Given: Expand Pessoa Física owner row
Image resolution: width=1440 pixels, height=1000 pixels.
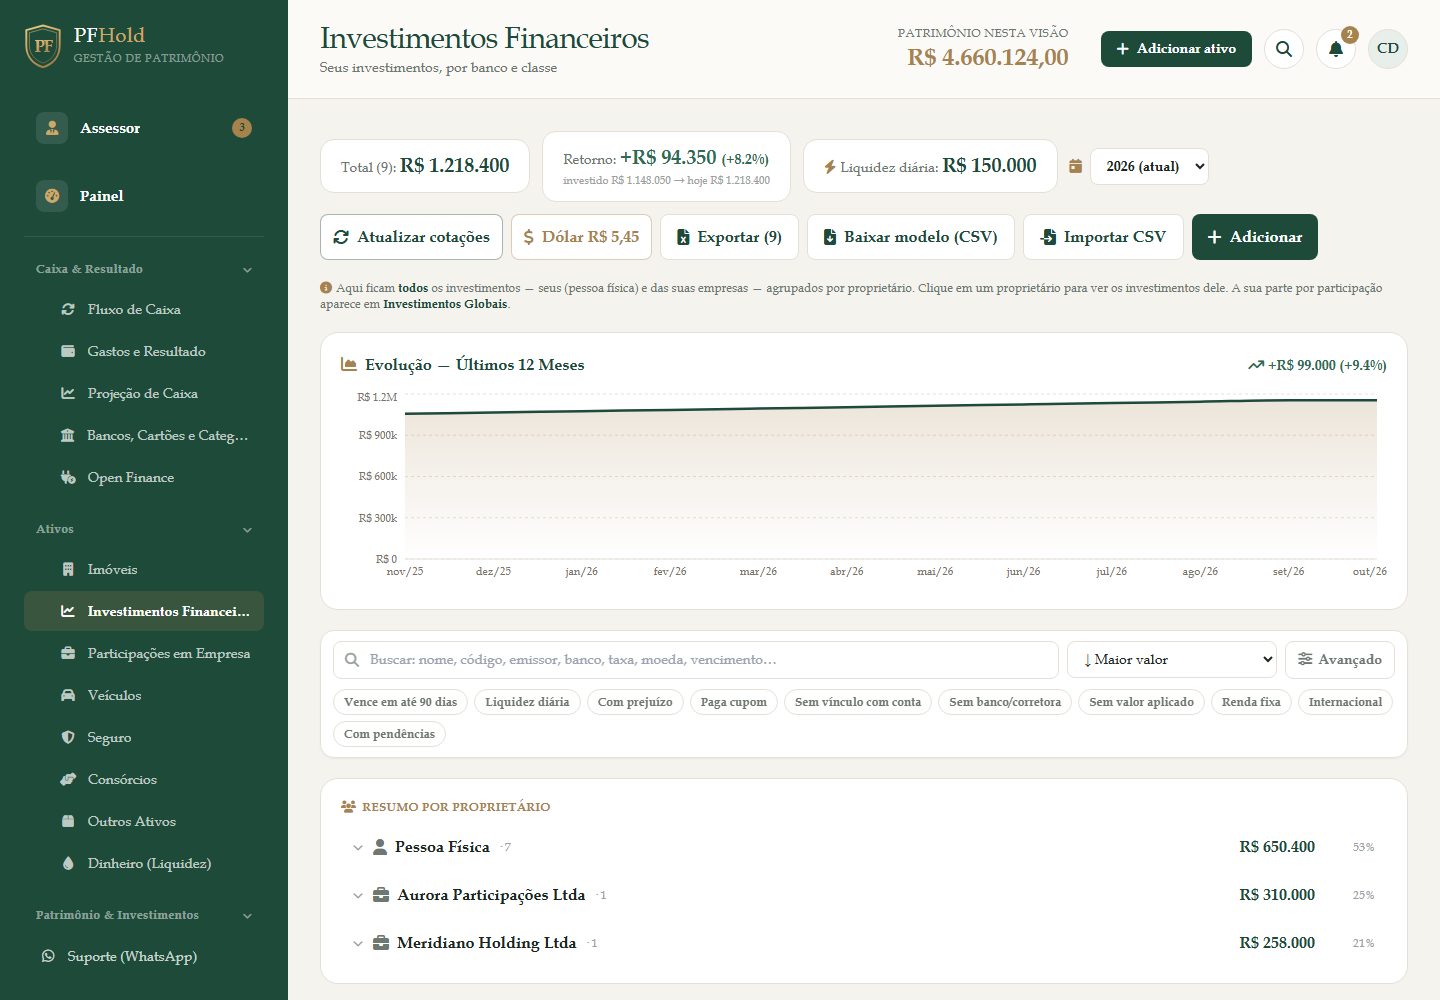Looking at the screenshot, I should click(864, 847).
